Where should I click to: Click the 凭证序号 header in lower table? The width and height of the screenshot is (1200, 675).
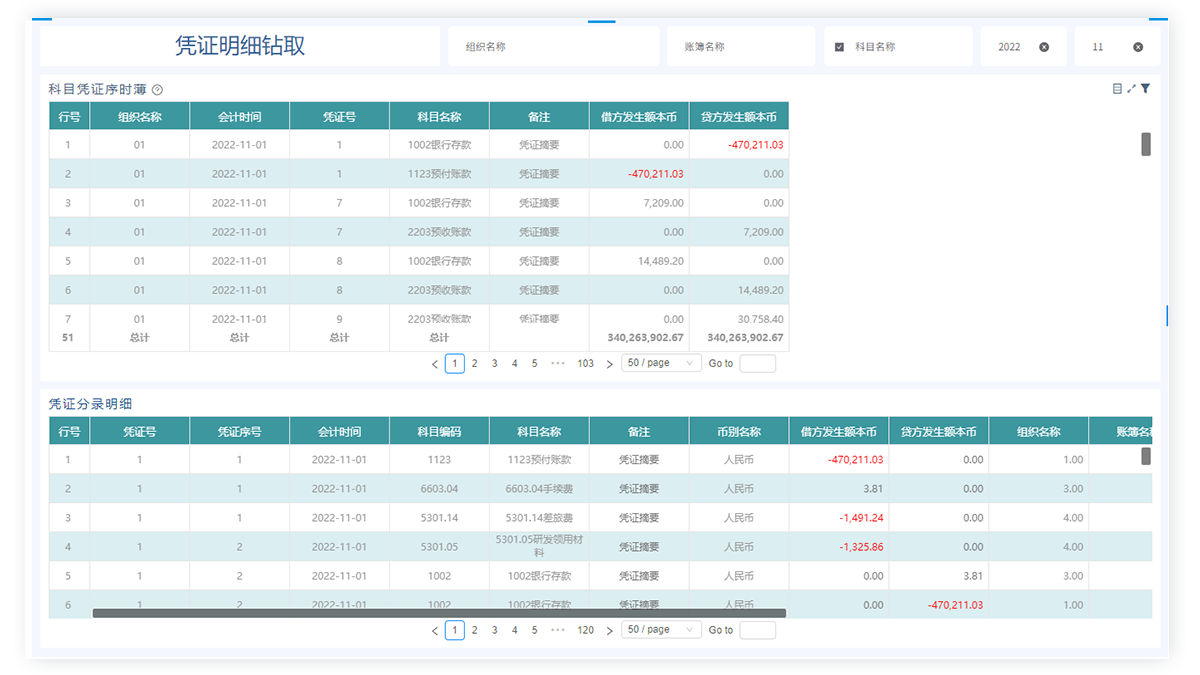tap(239, 432)
